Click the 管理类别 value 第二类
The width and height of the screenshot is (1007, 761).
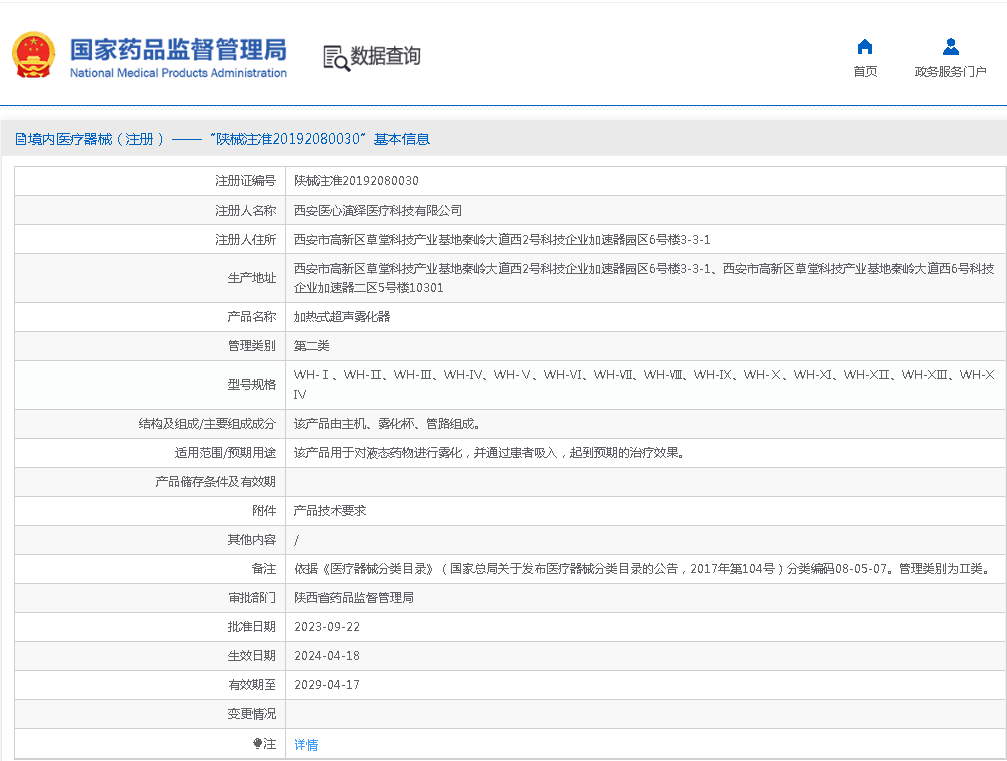coord(311,346)
